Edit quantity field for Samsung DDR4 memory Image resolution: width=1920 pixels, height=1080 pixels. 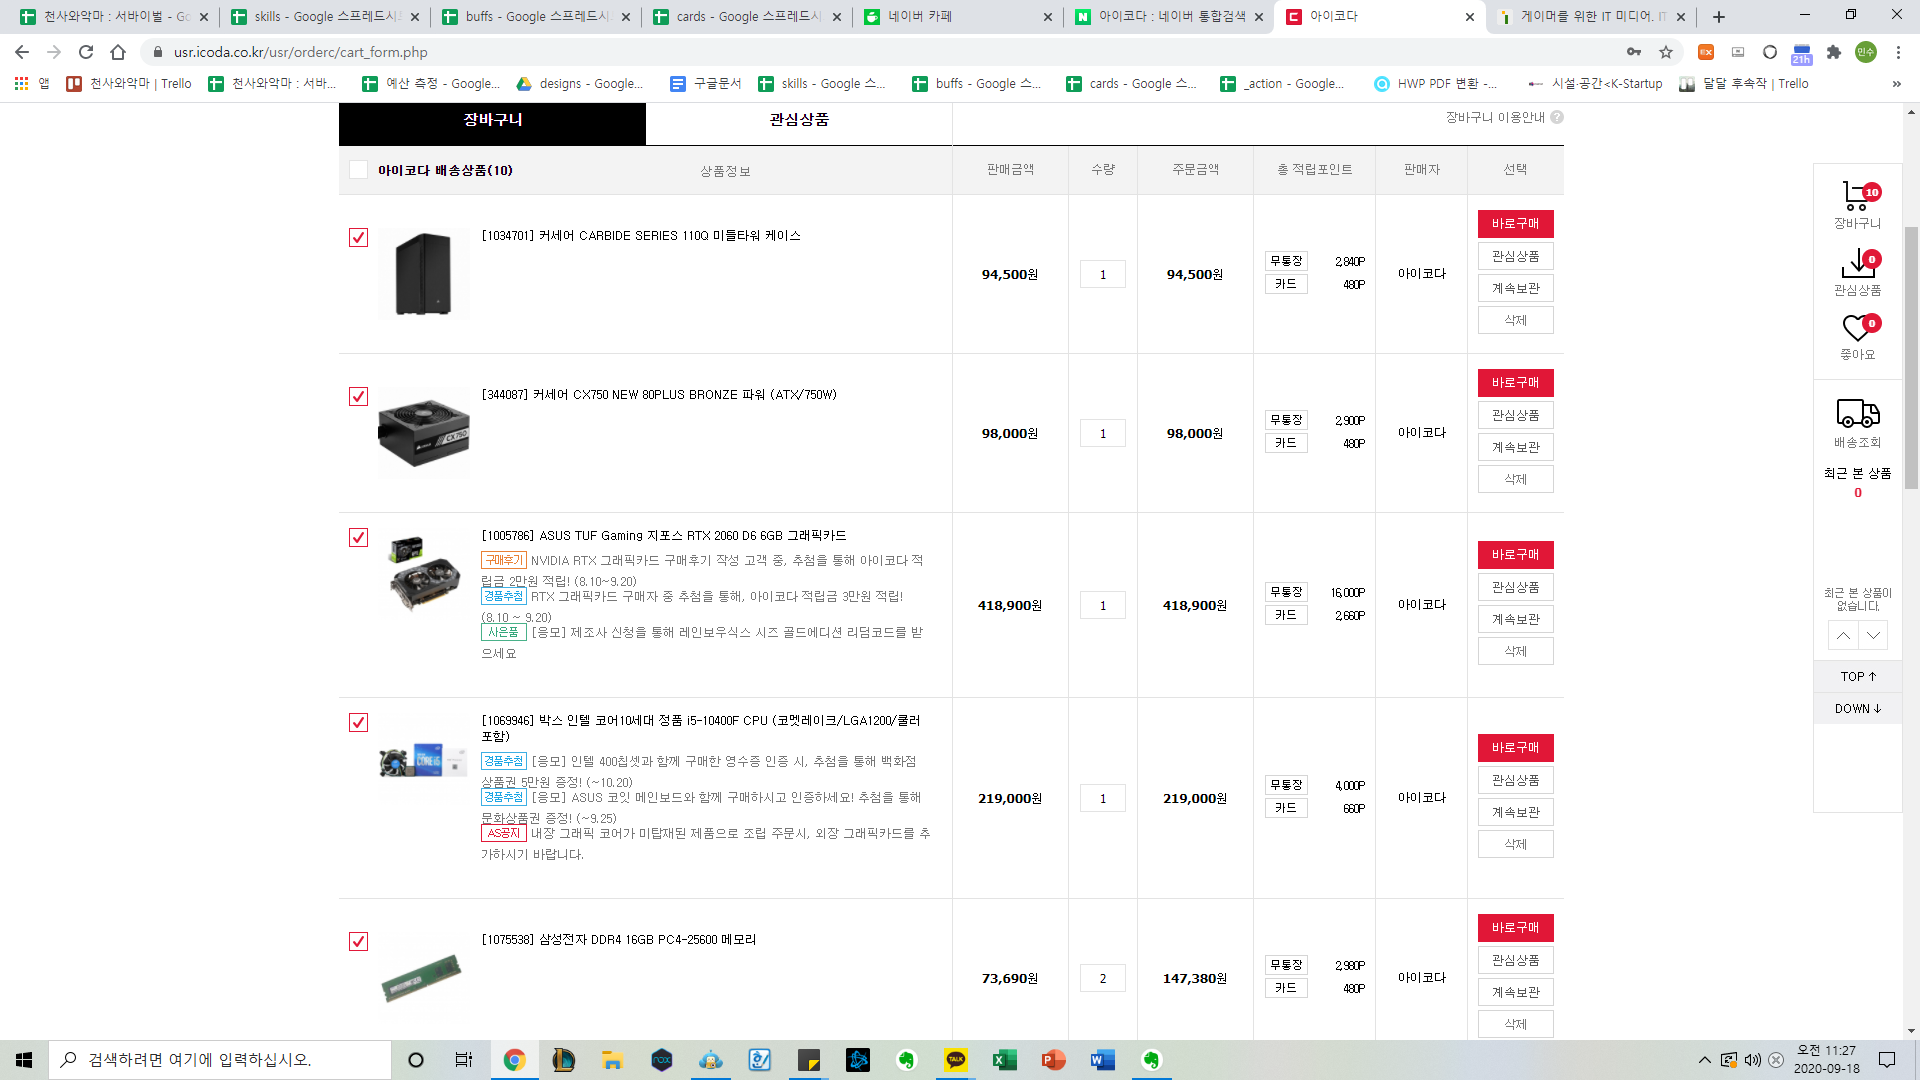(x=1102, y=978)
